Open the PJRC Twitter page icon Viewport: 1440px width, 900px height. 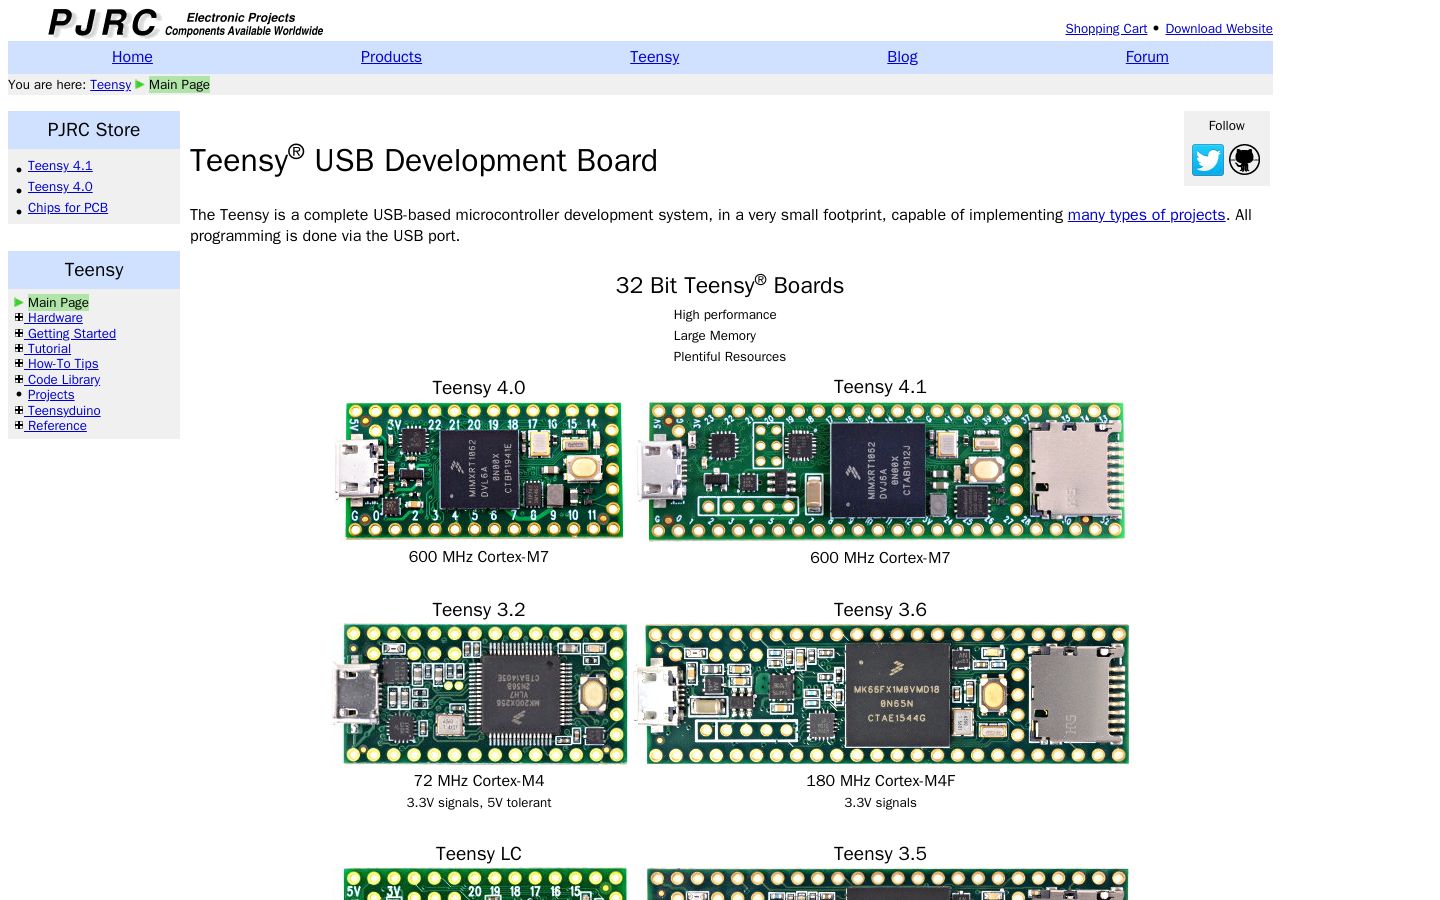tap(1207, 160)
